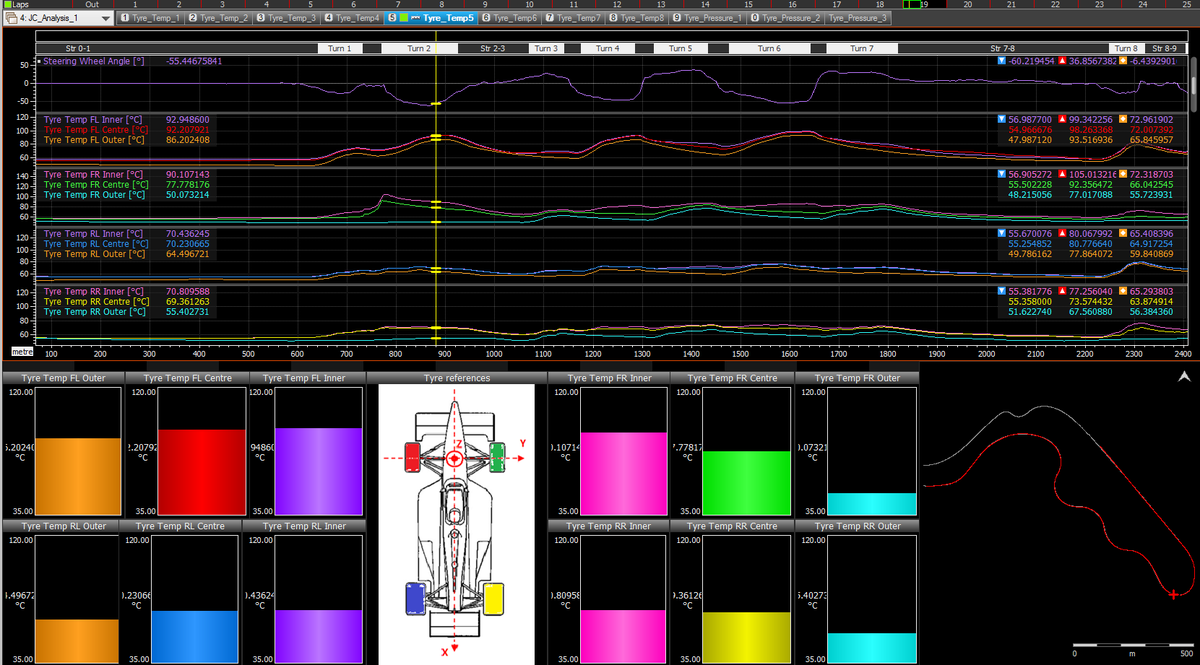
Task: Select lap 25 in the laps bar
Action: point(1187,5)
